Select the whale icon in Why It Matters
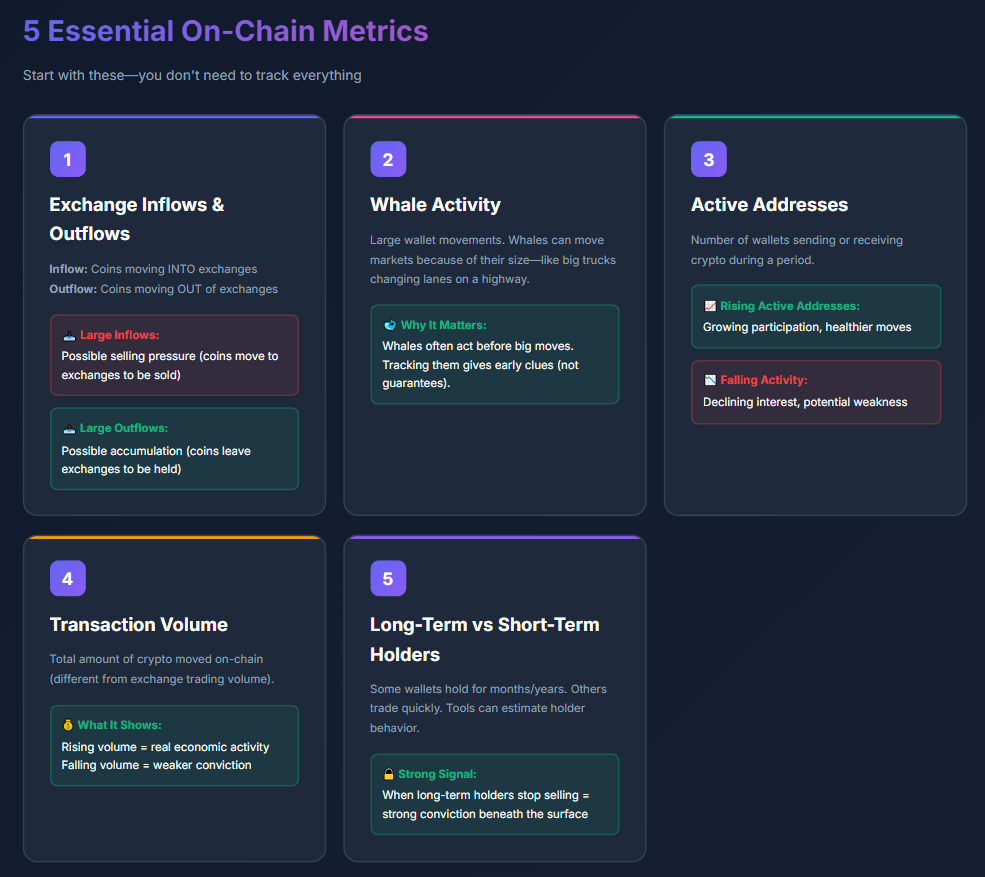Viewport: 985px width, 877px height. pos(391,324)
